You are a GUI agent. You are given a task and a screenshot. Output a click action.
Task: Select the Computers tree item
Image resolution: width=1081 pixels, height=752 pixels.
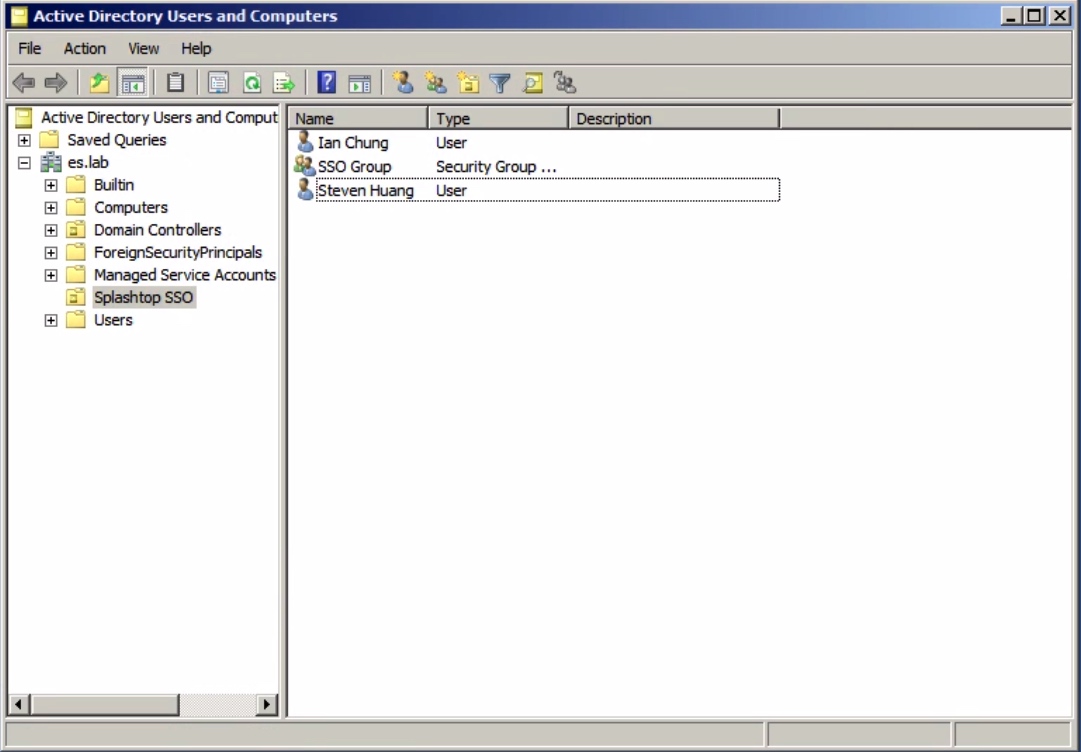[131, 207]
